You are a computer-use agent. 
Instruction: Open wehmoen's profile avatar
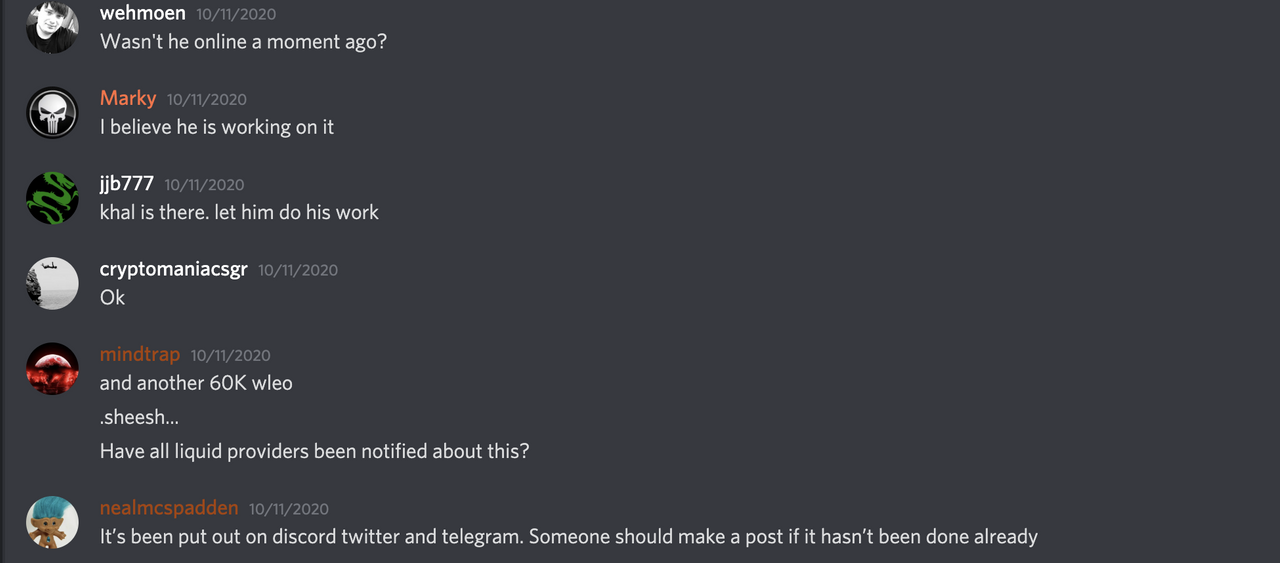point(52,28)
